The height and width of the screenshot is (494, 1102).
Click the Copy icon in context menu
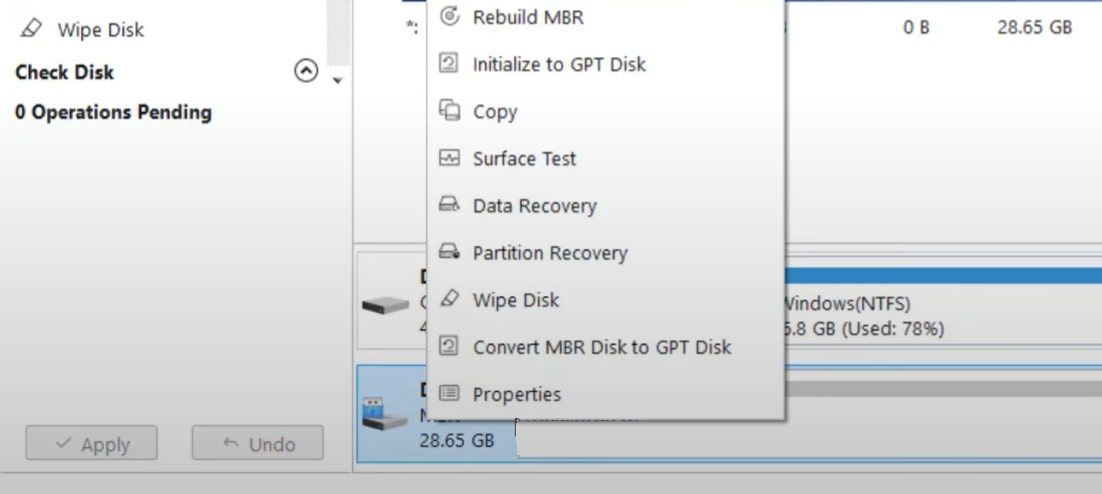(x=450, y=111)
